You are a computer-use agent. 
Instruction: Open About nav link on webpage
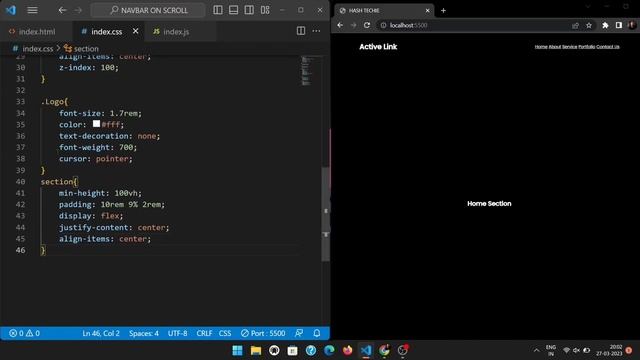coord(555,47)
